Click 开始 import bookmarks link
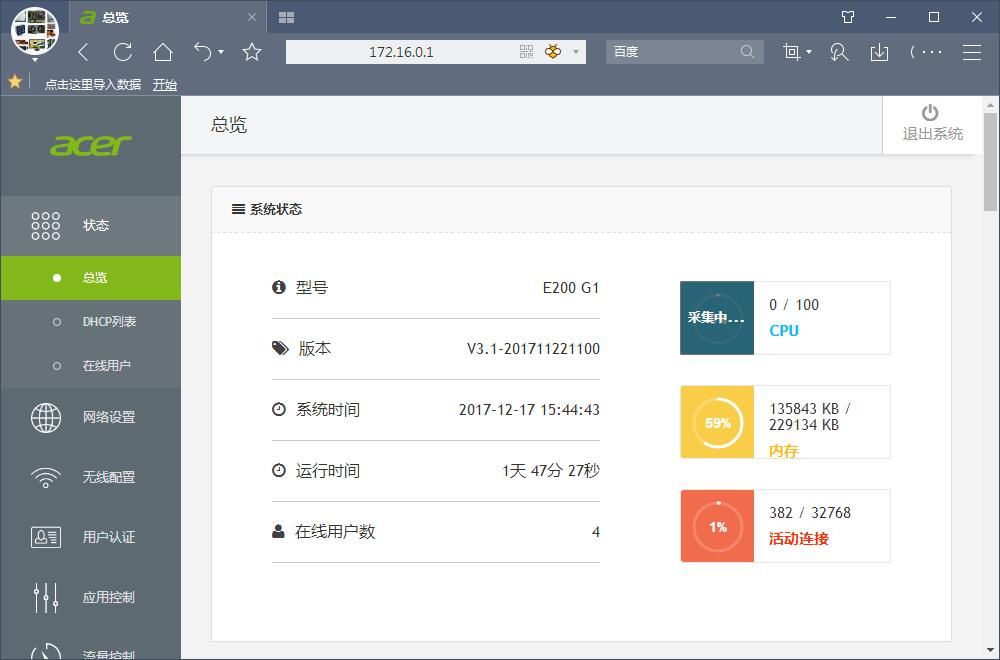Image resolution: width=1000 pixels, height=660 pixels. pos(165,84)
